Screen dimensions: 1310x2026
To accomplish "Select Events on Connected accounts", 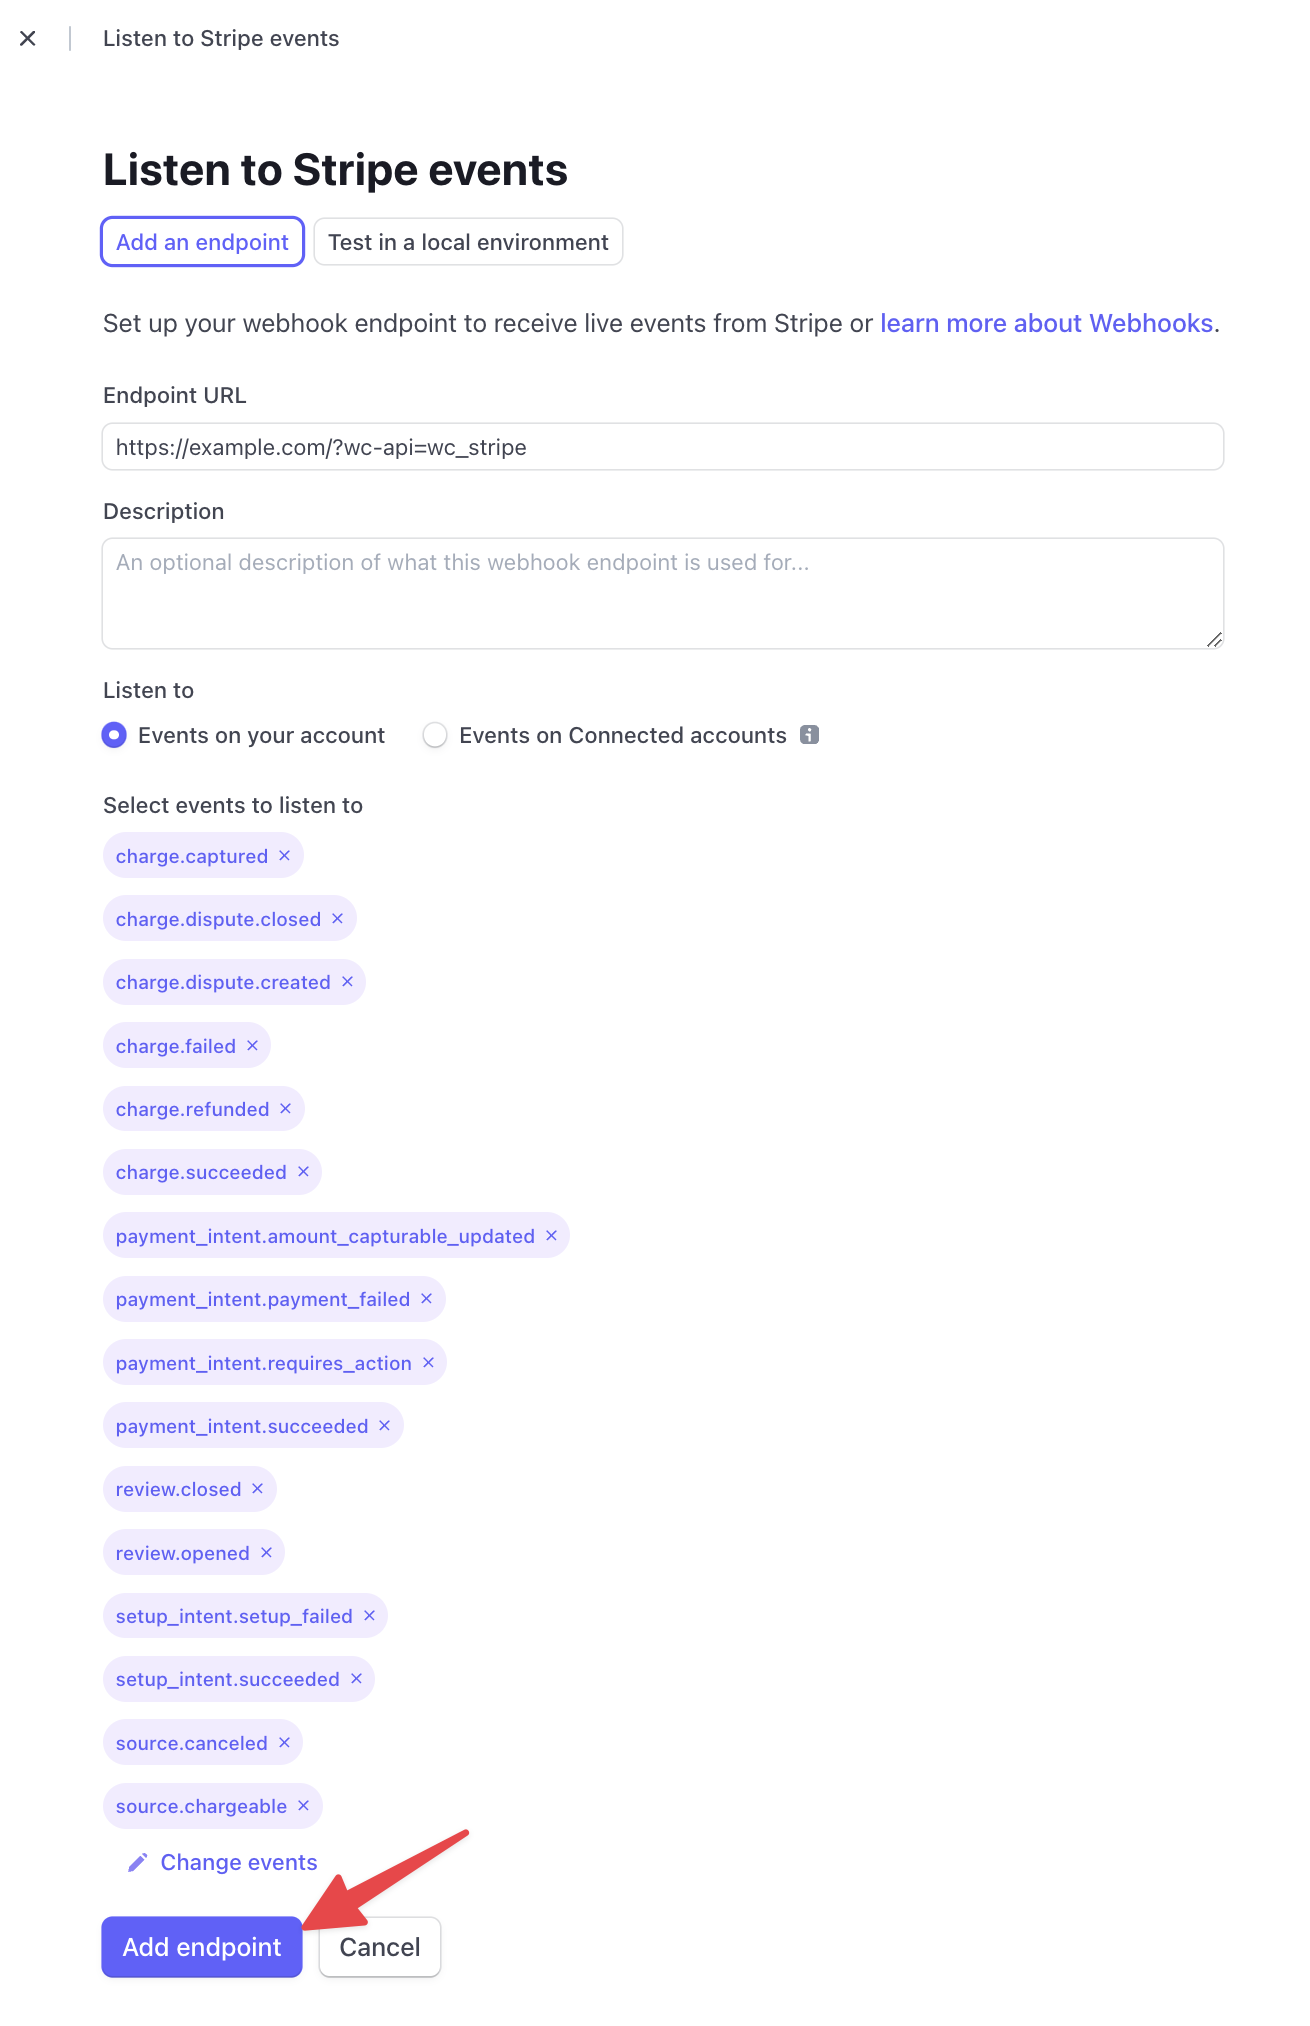I will tap(435, 735).
